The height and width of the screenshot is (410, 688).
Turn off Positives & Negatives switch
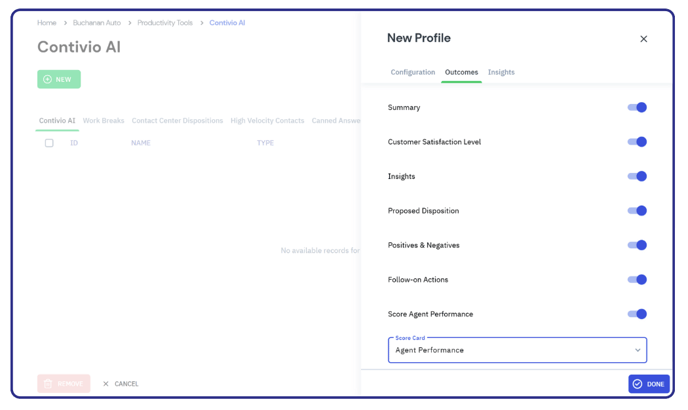pos(637,245)
